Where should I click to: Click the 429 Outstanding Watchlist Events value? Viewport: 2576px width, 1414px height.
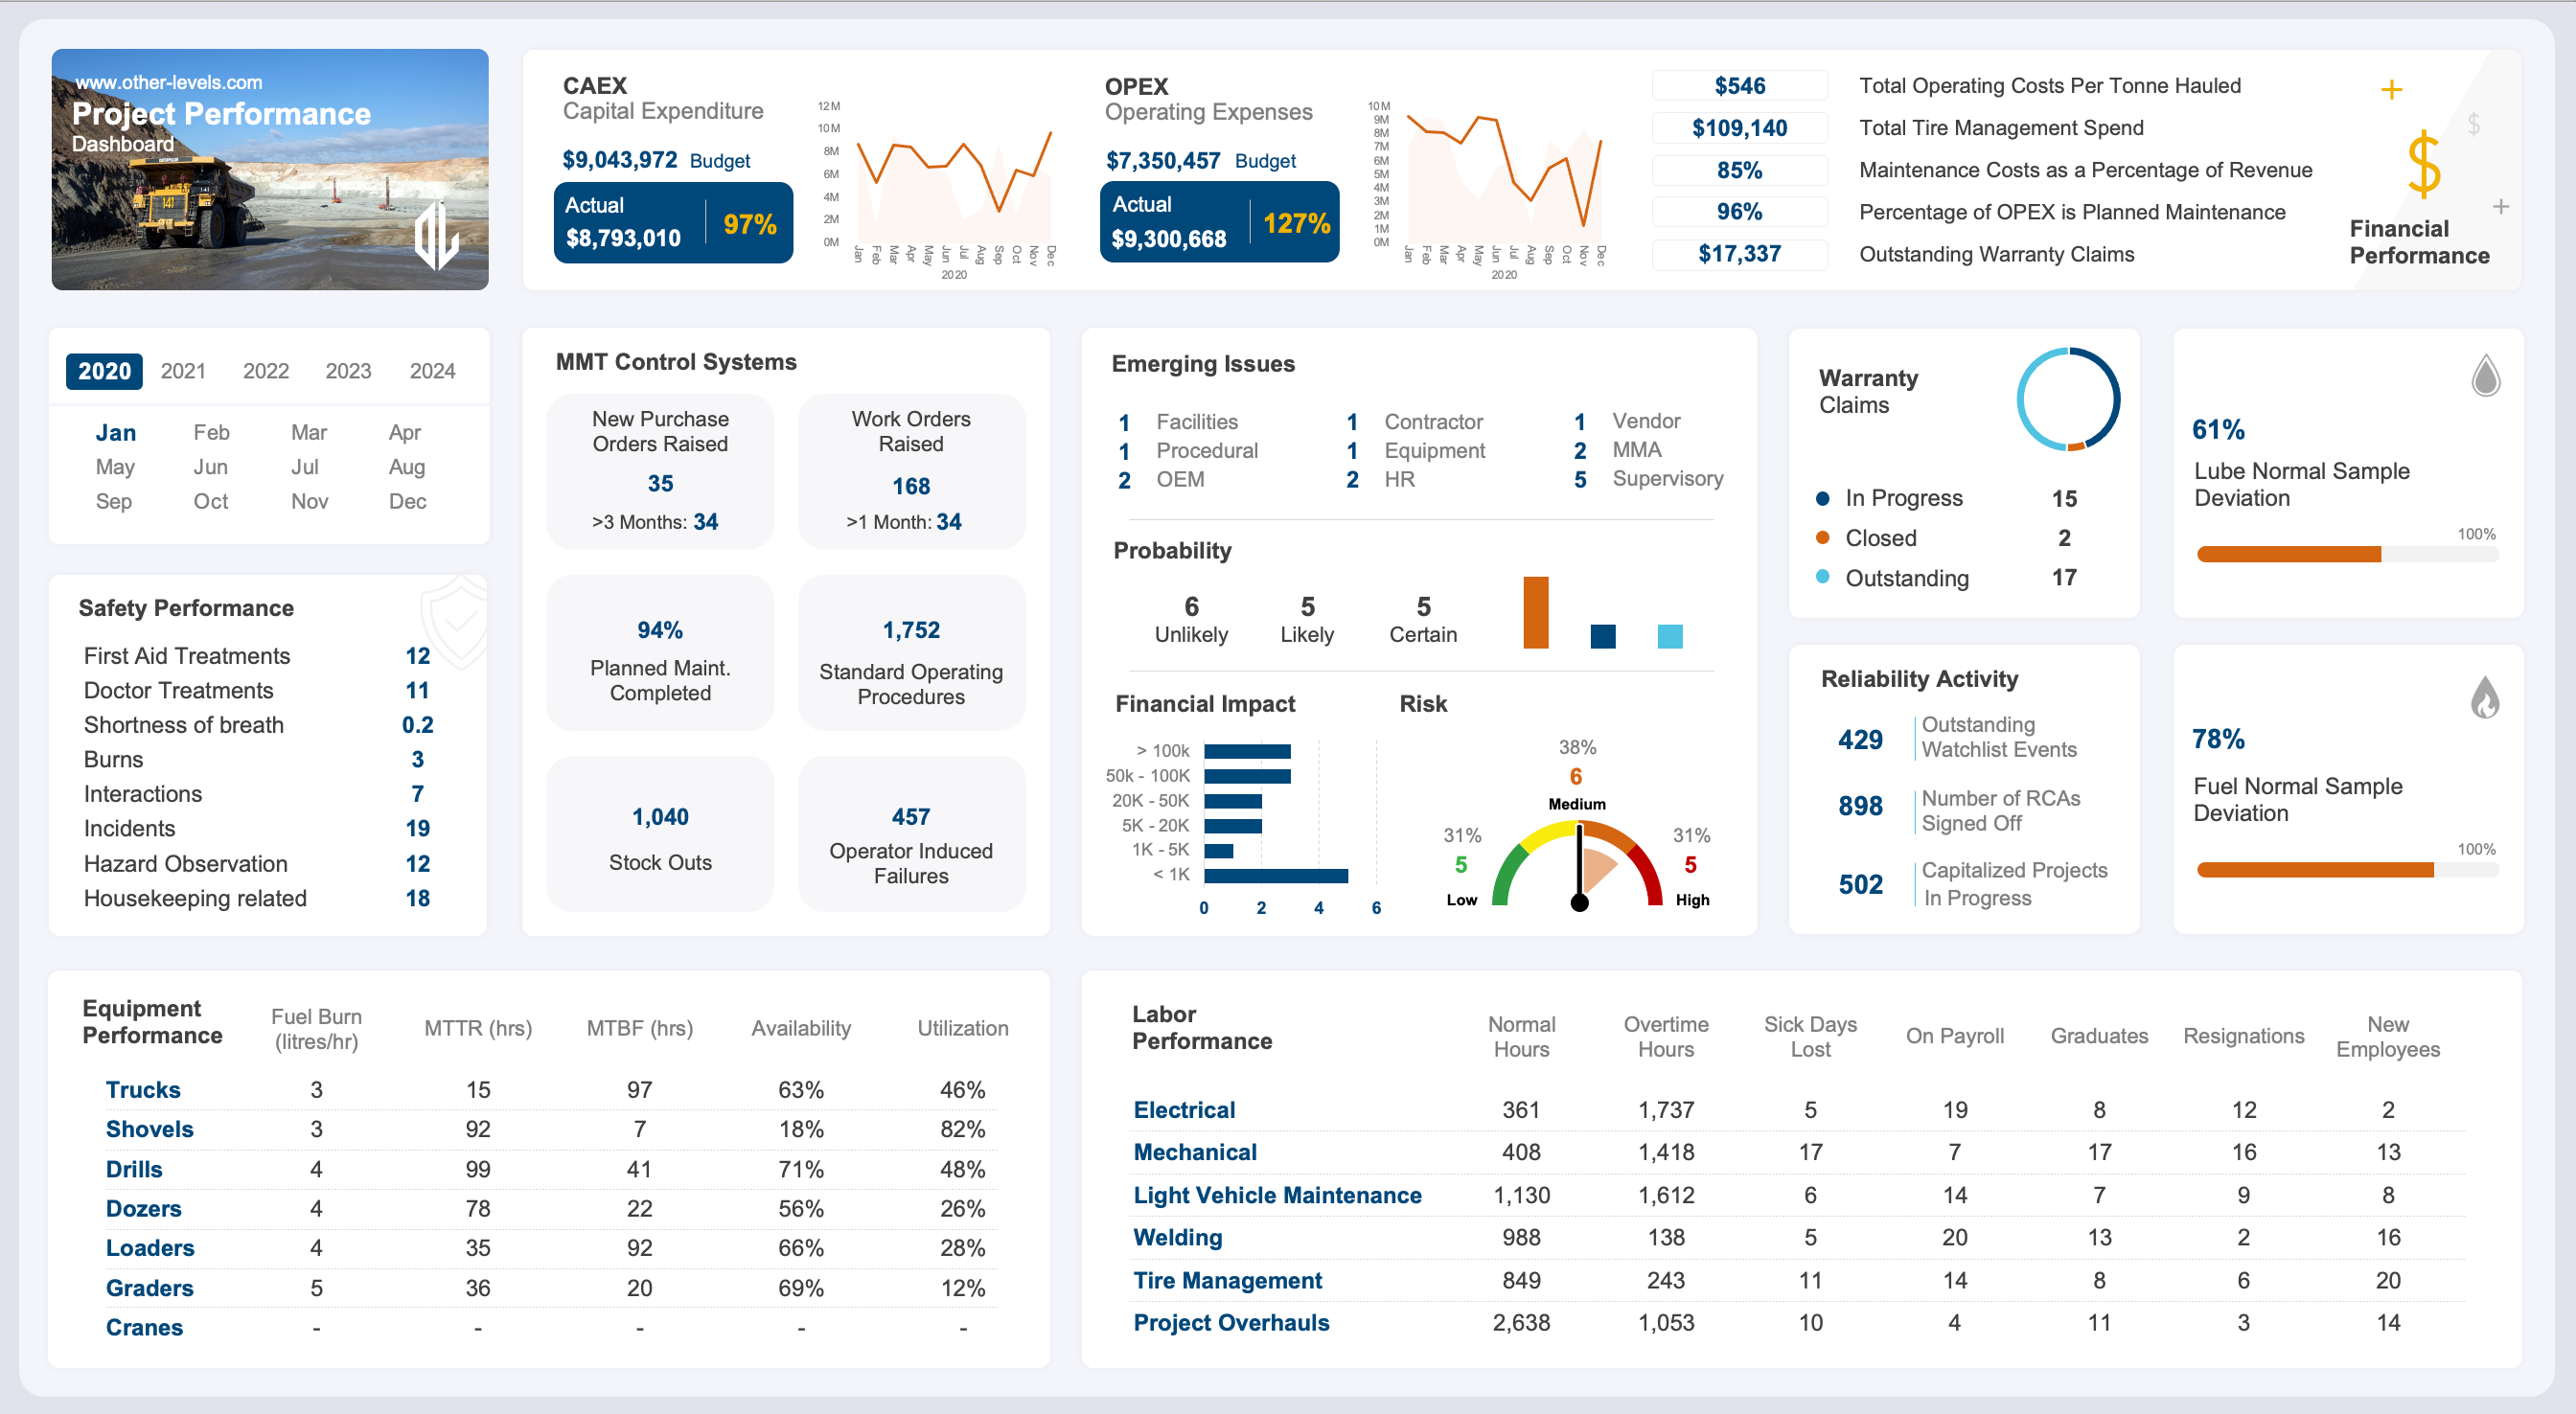(x=1860, y=739)
